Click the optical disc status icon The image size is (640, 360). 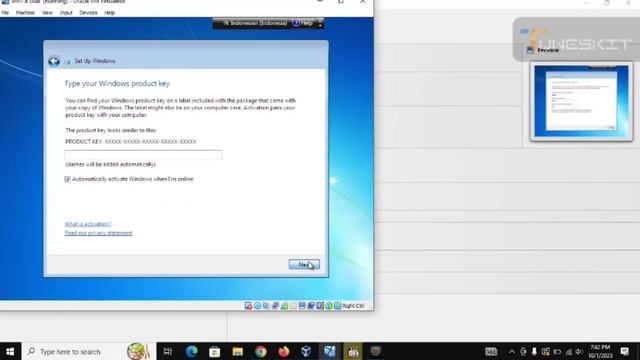(x=257, y=306)
